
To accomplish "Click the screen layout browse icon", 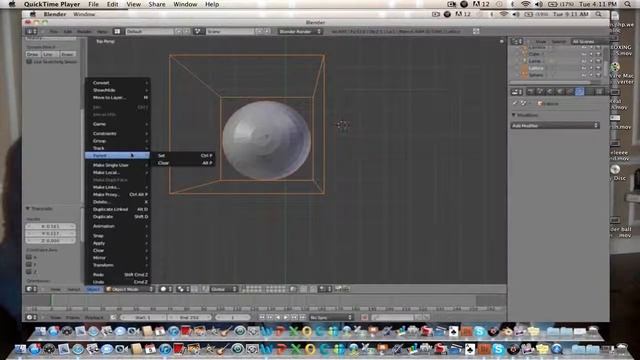I will coord(117,31).
